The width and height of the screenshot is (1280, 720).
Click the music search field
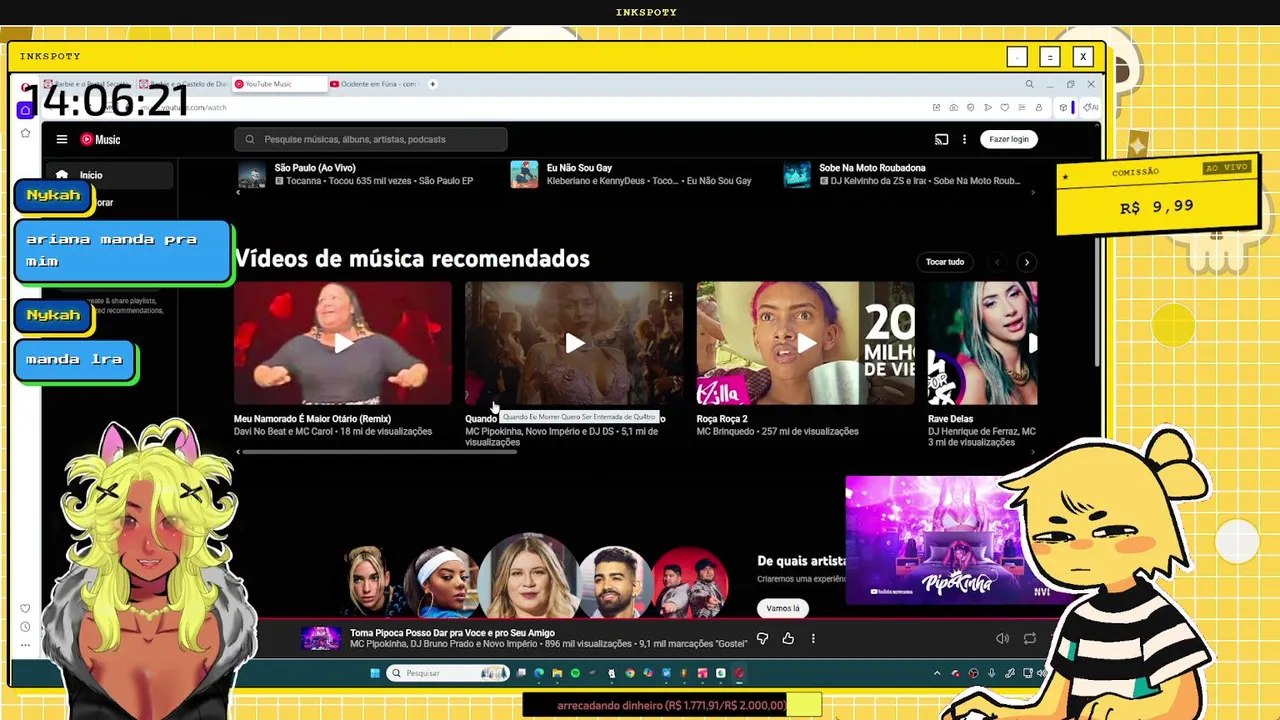pyautogui.click(x=371, y=139)
